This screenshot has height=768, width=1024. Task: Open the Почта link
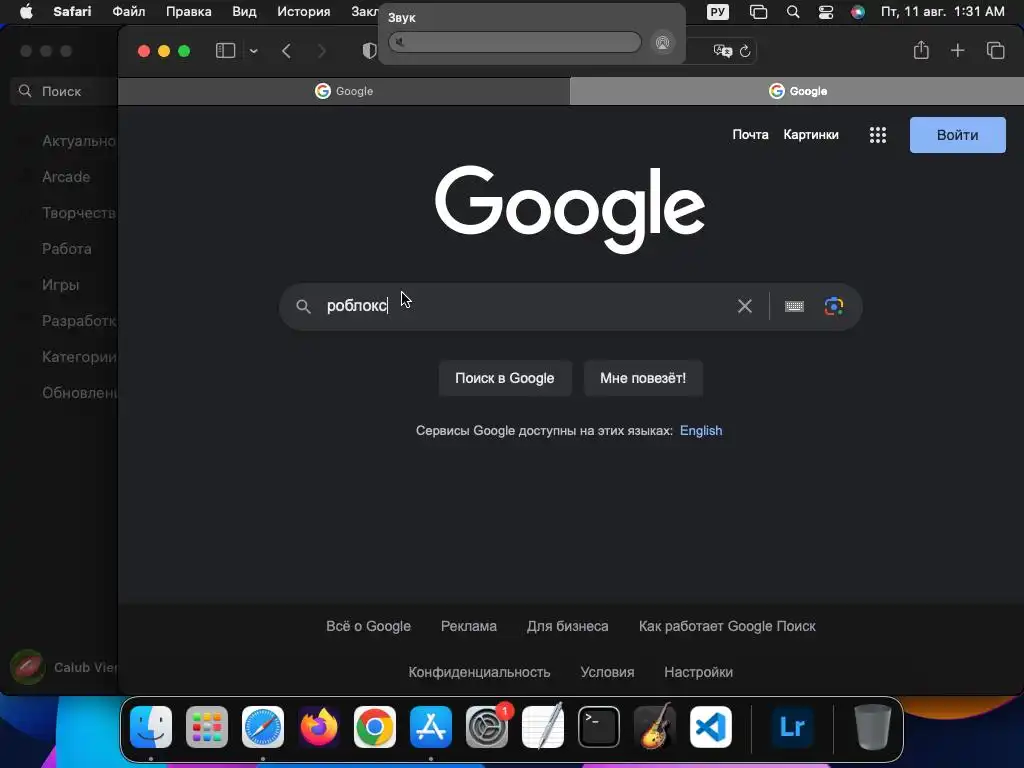750,135
